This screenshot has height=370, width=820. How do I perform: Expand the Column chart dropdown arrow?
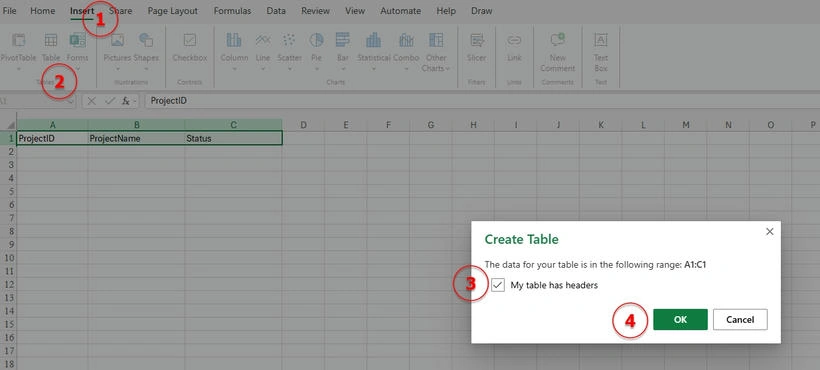(x=234, y=68)
